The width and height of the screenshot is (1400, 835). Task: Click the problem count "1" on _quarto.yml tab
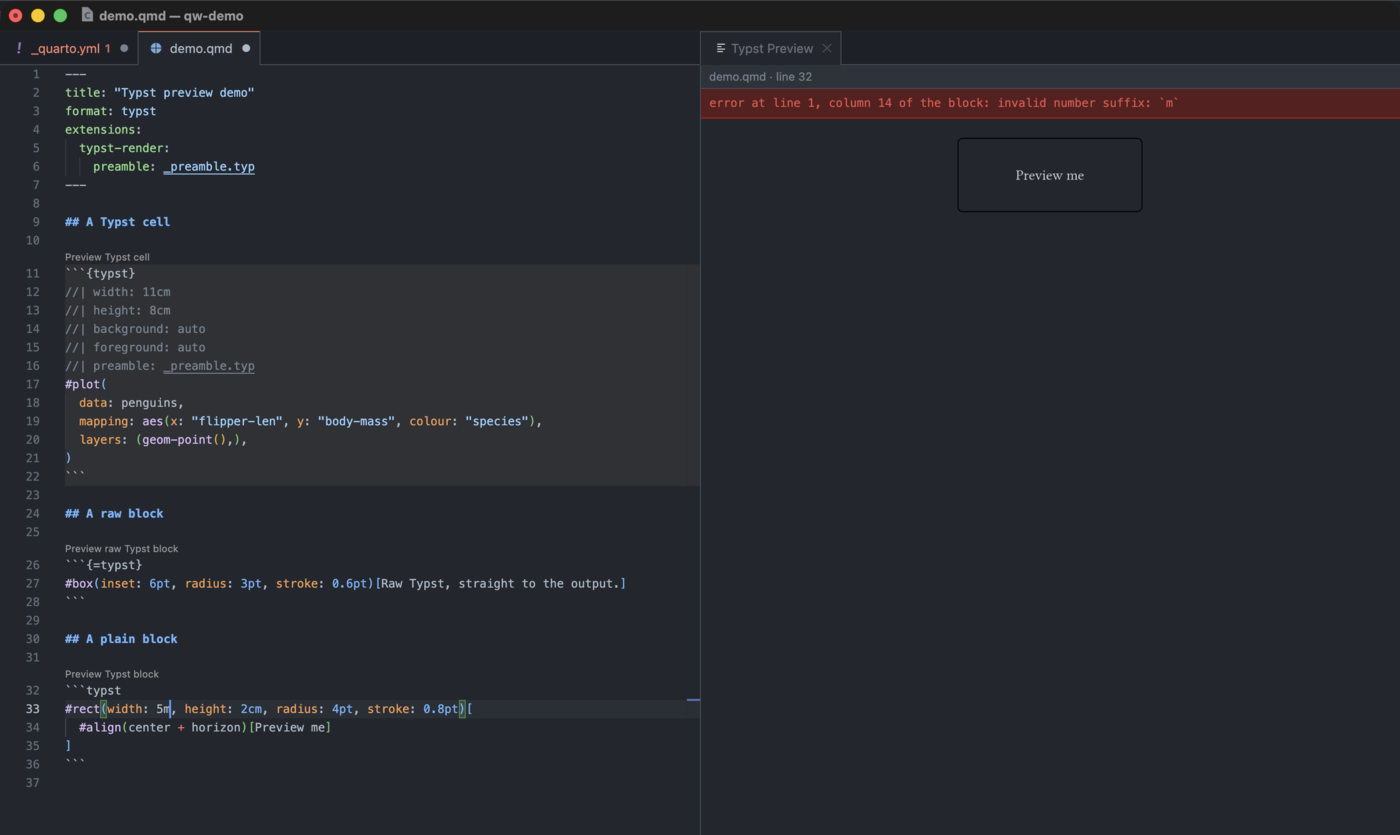coord(107,48)
